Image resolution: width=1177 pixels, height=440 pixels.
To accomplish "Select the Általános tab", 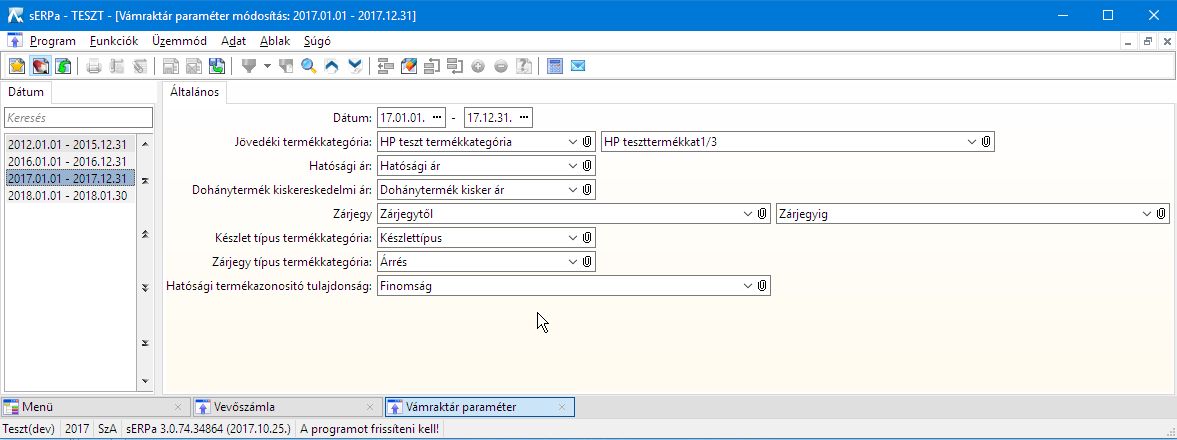I will [x=194, y=92].
